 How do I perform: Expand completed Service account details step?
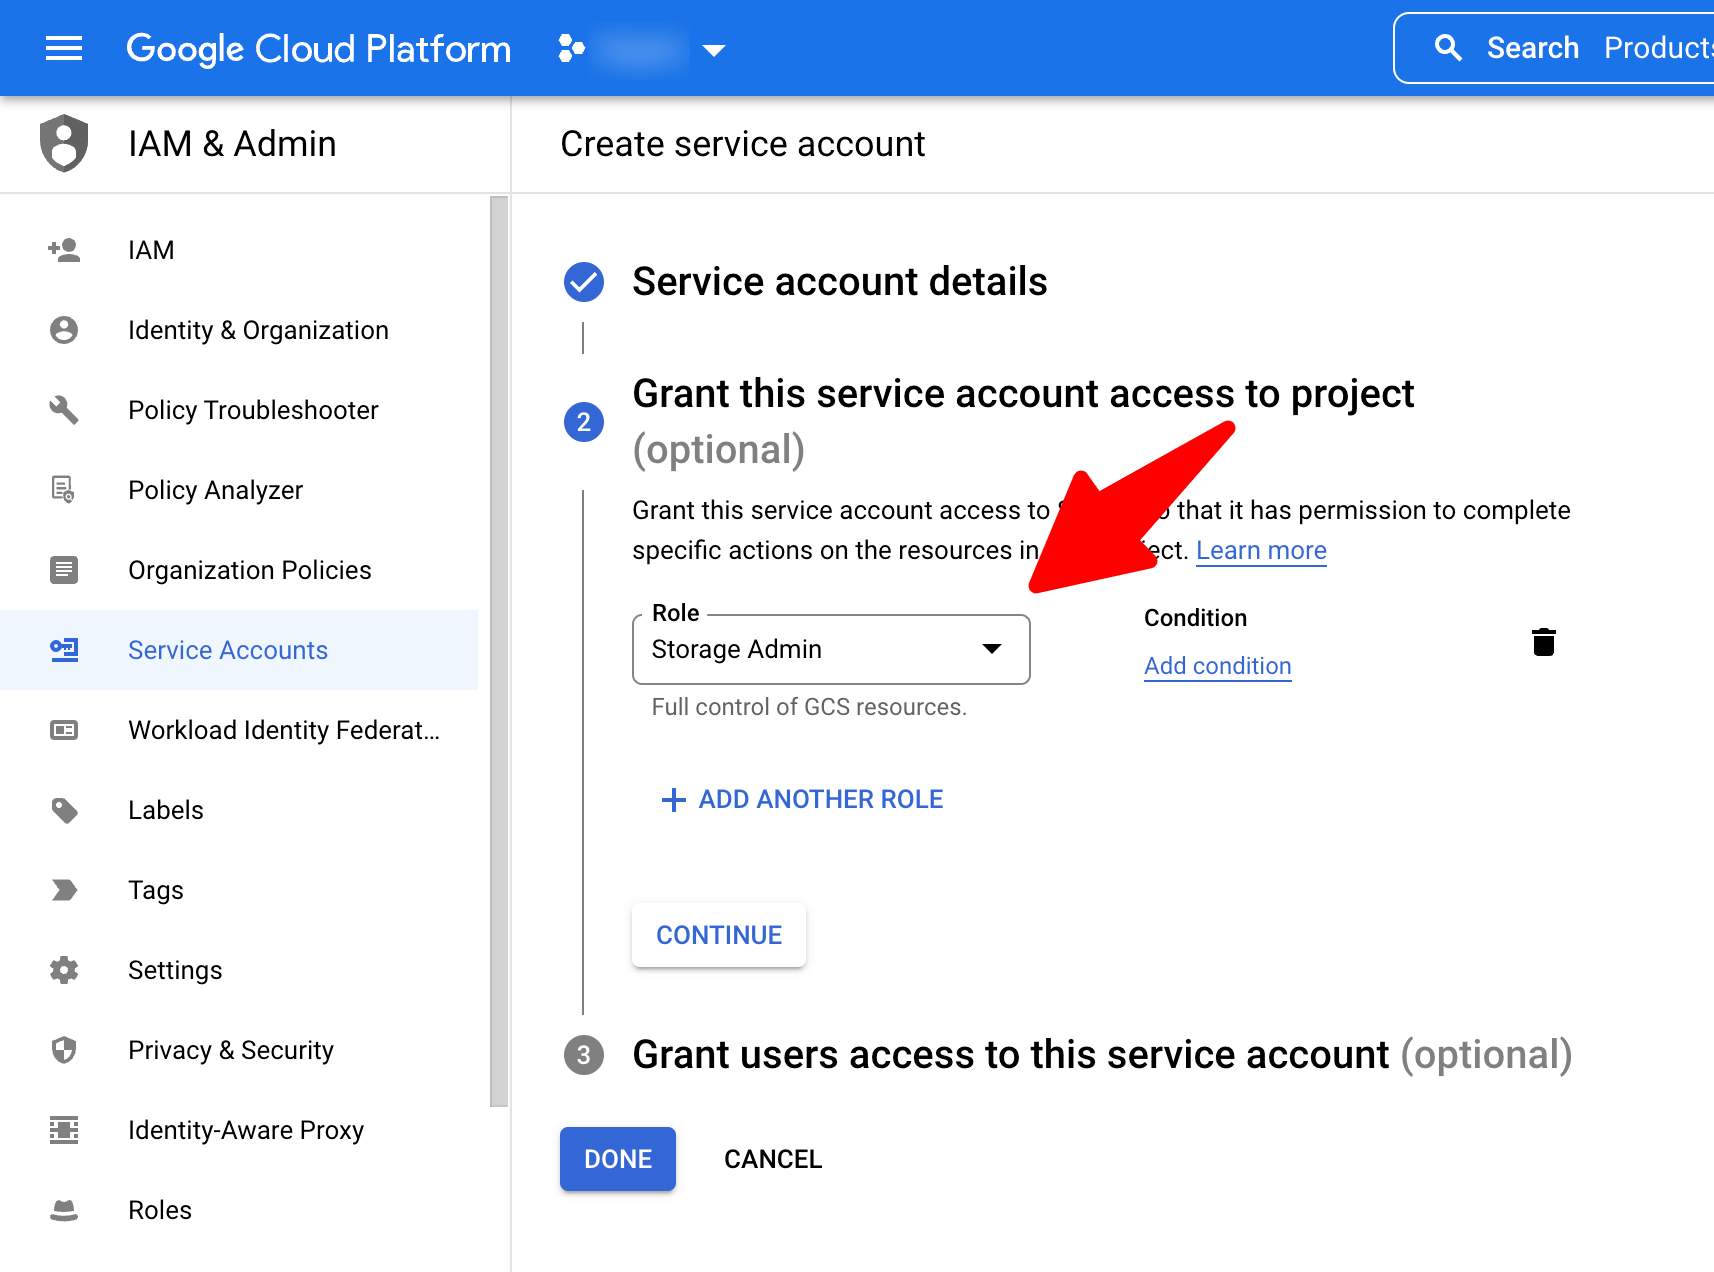(x=839, y=282)
